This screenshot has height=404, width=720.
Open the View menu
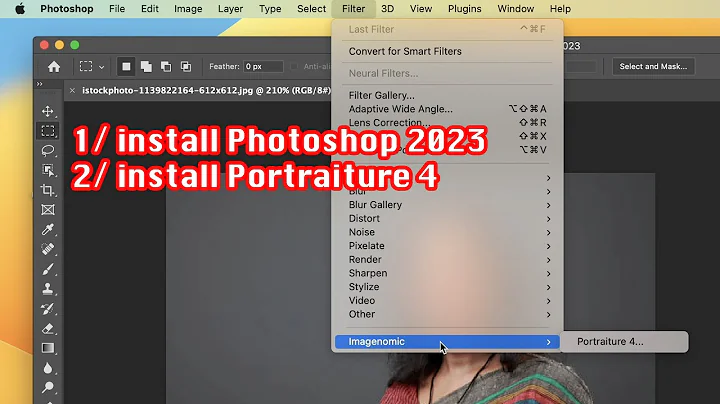tap(421, 9)
